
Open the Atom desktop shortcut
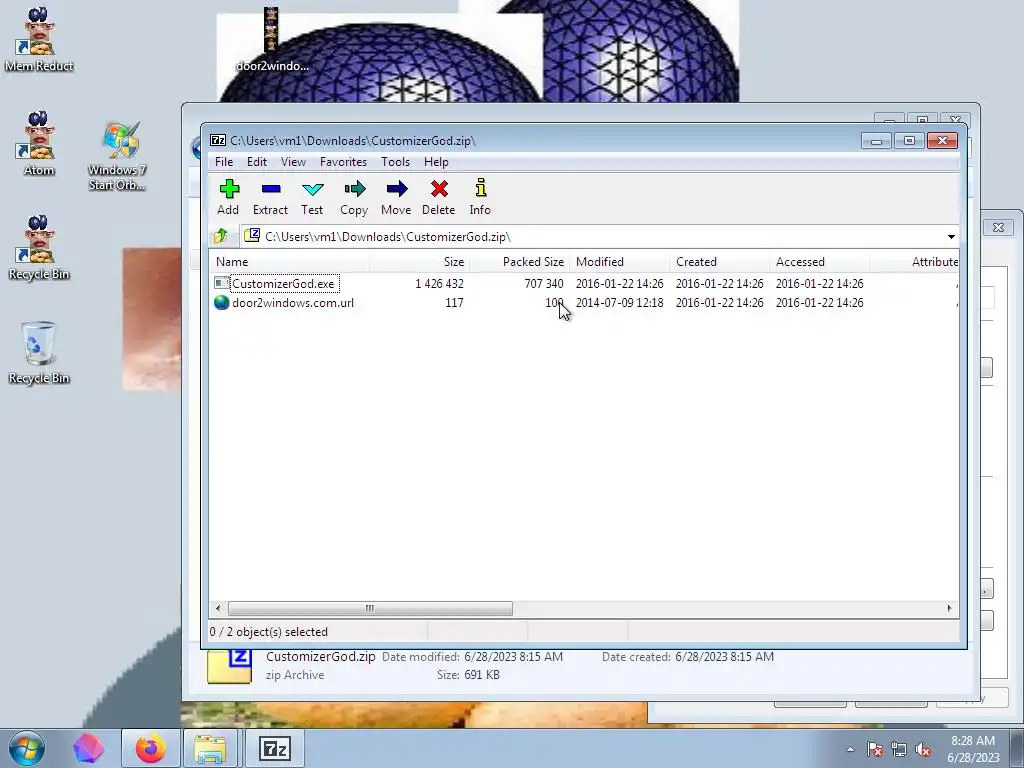click(x=39, y=144)
